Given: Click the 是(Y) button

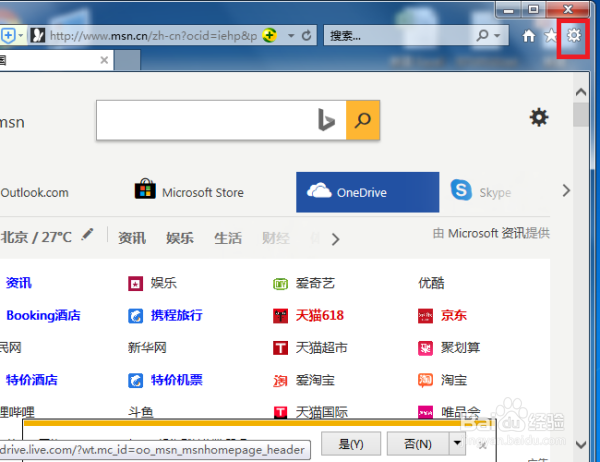Looking at the screenshot, I should [351, 444].
